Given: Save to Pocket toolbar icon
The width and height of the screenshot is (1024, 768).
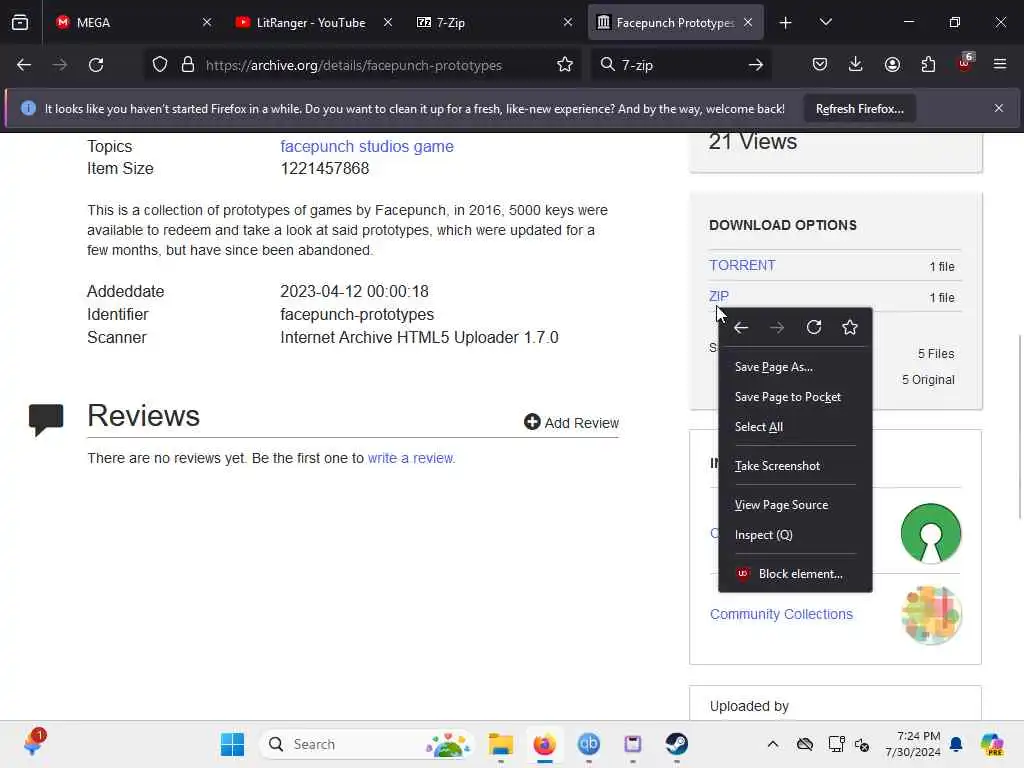Looking at the screenshot, I should pyautogui.click(x=820, y=65).
